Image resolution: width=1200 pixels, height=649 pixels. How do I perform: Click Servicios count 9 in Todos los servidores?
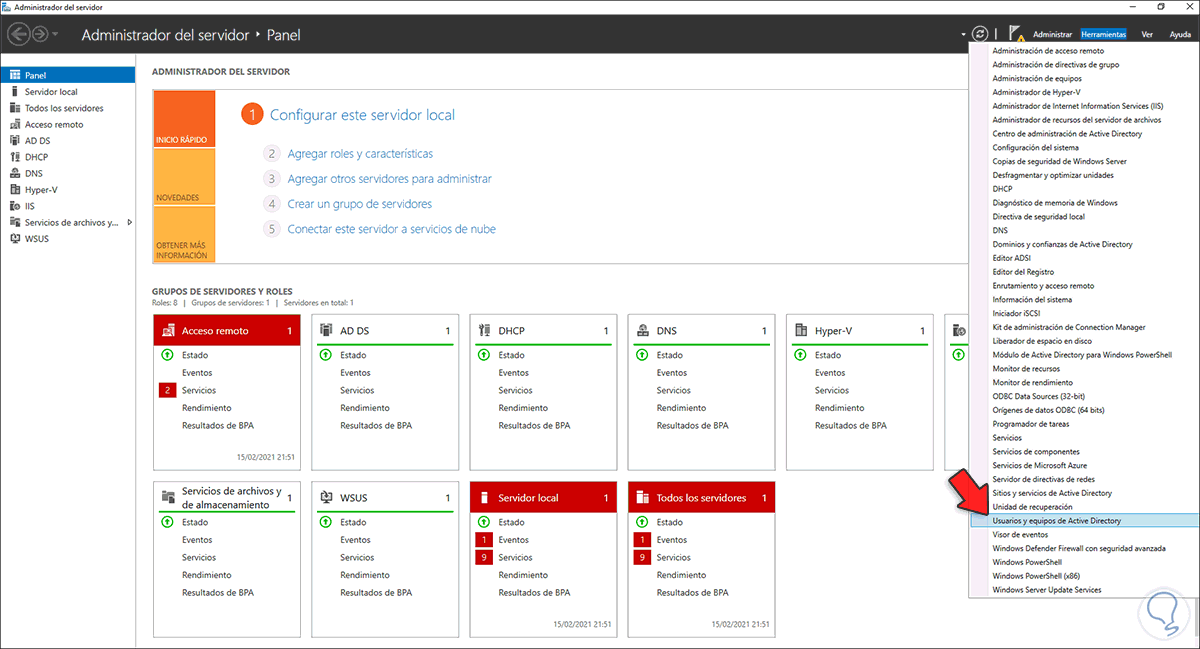coord(643,557)
